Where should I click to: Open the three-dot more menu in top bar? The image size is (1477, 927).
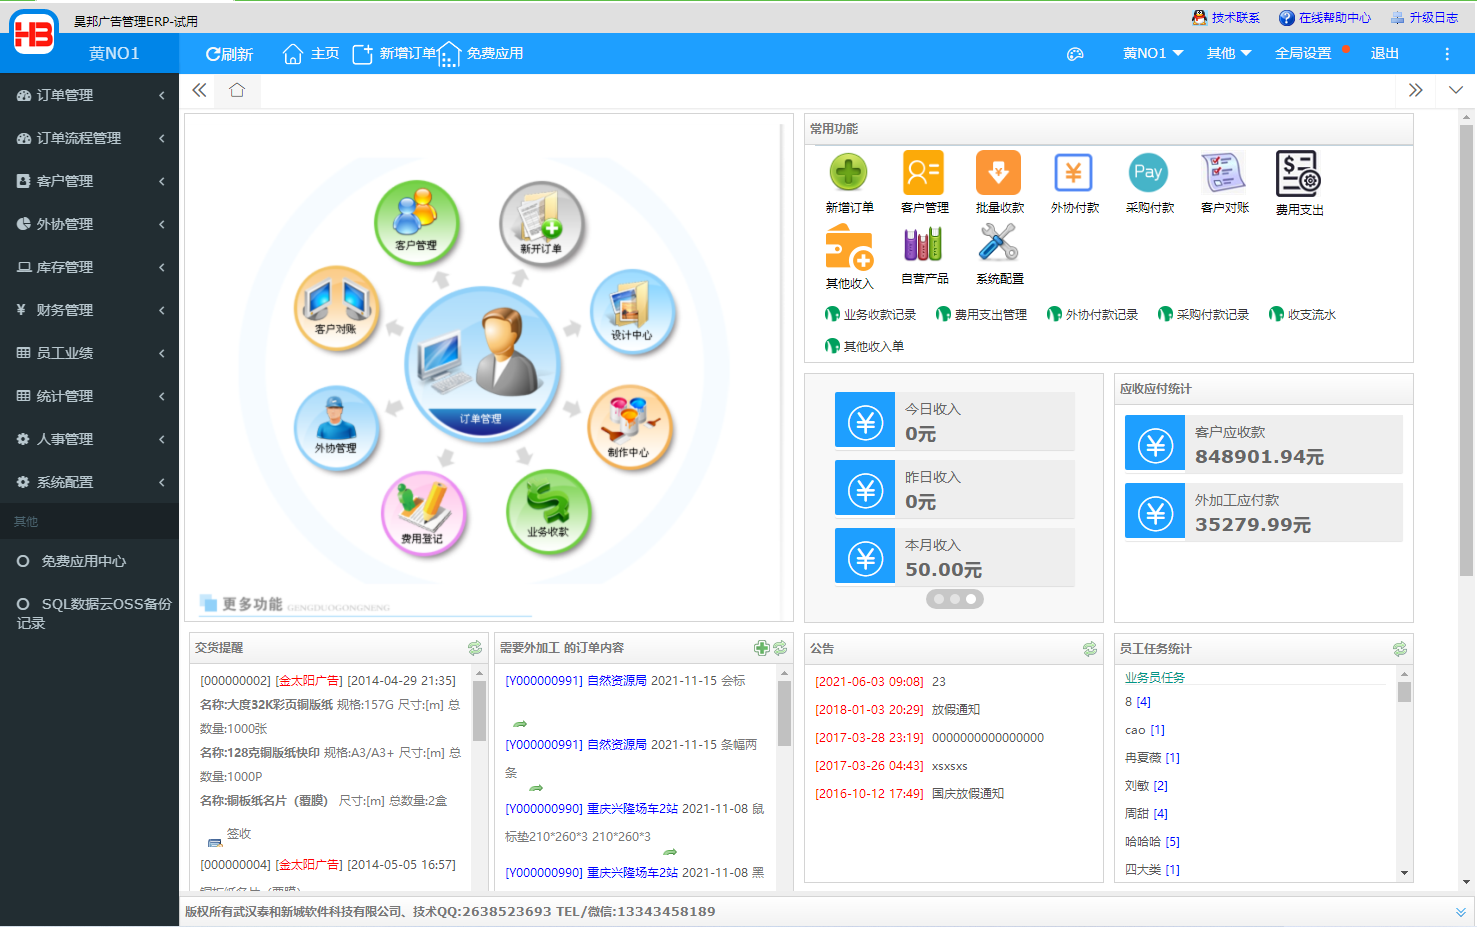point(1446,54)
